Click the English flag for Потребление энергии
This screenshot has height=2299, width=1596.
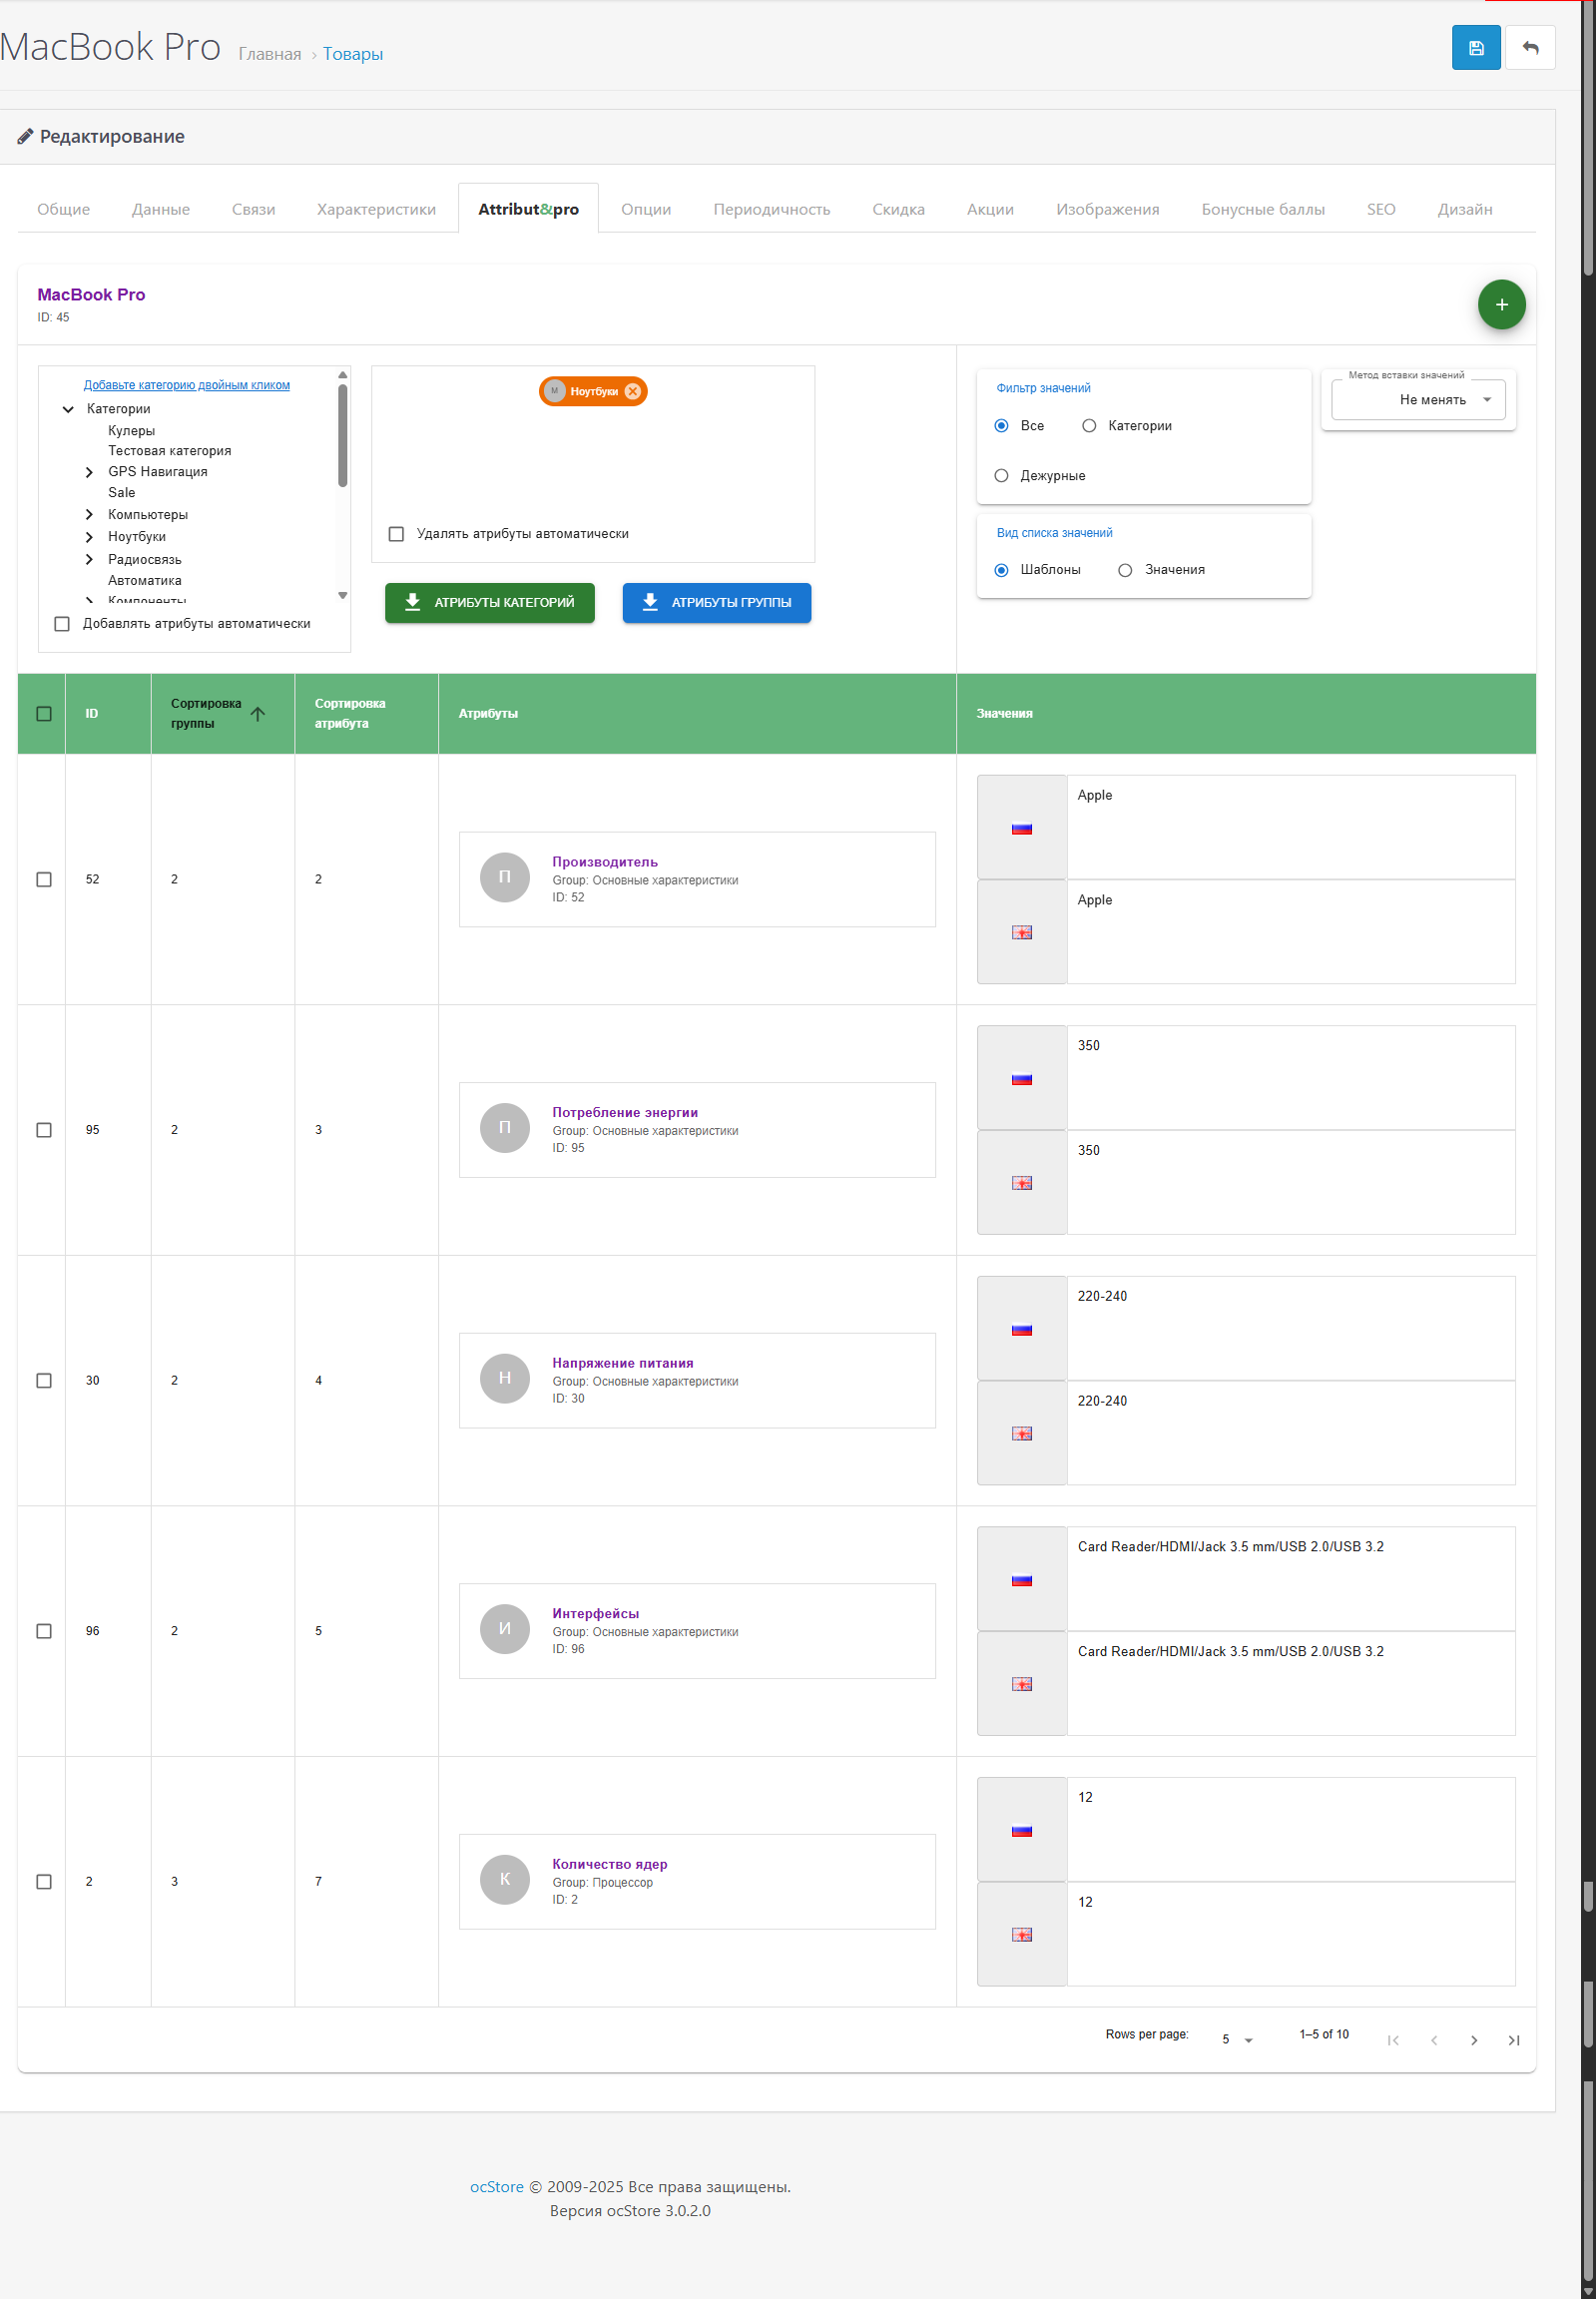point(1021,1183)
